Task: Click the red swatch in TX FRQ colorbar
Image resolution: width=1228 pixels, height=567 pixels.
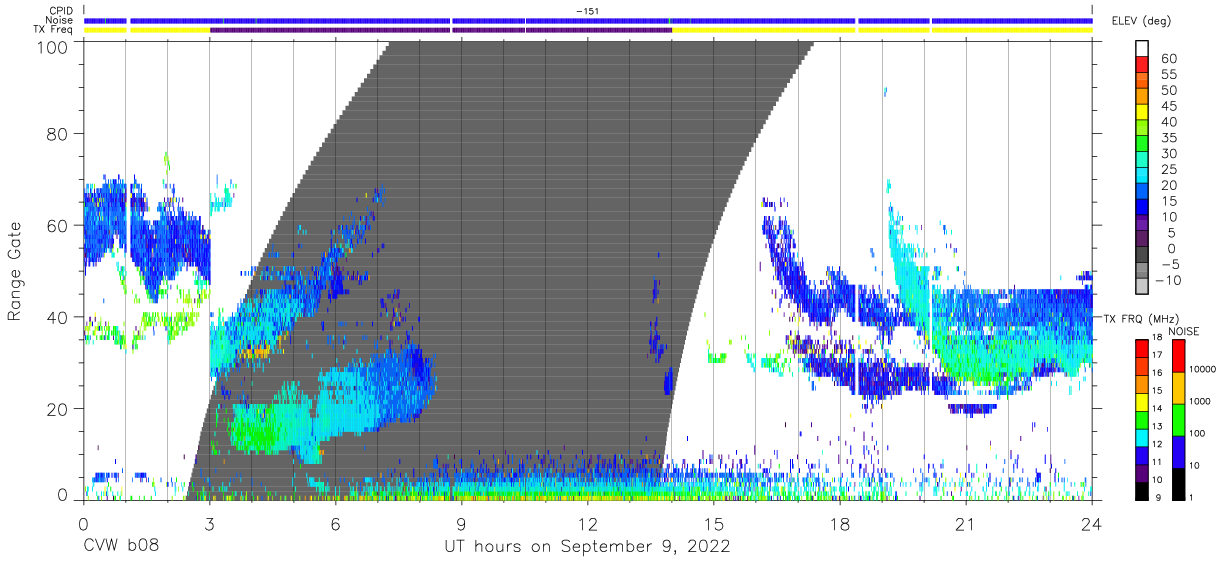Action: click(1140, 349)
